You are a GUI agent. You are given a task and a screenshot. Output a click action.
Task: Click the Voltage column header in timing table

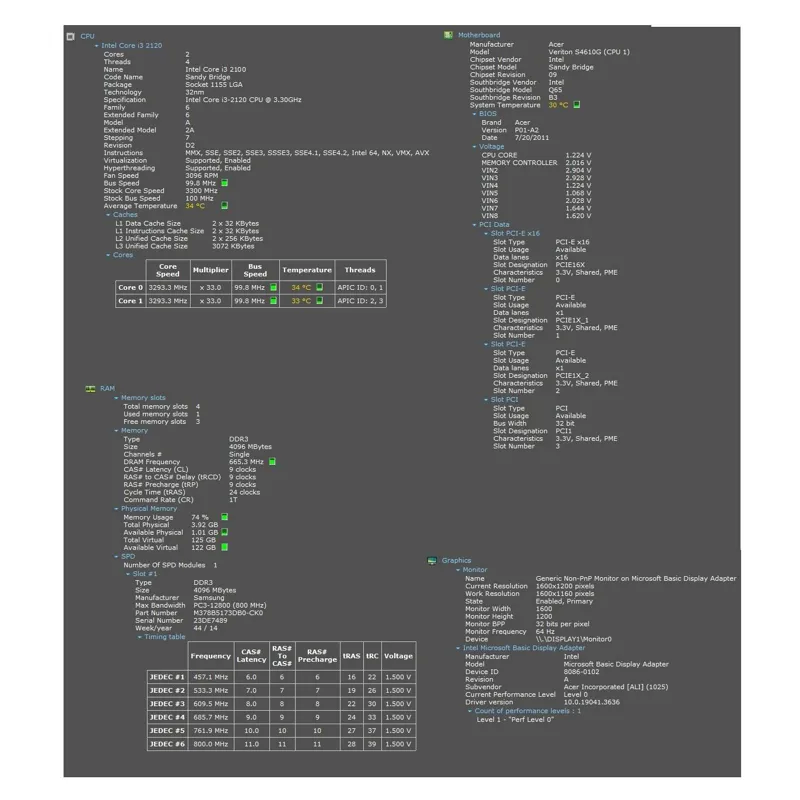pos(398,656)
